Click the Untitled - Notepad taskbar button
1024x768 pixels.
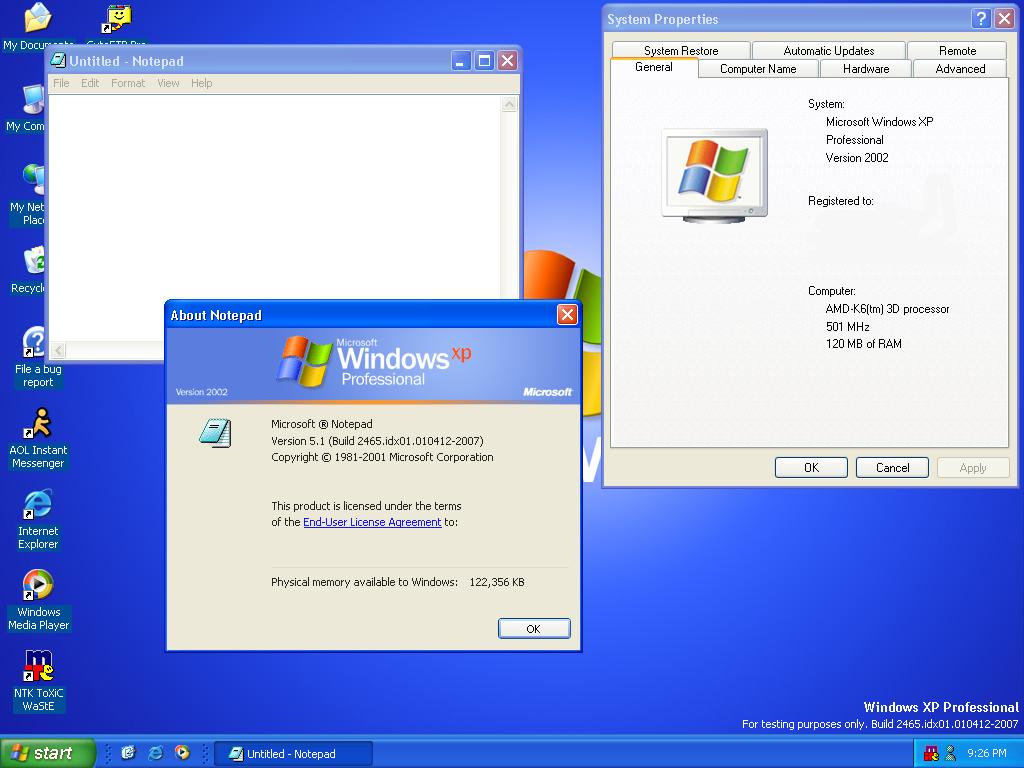point(292,753)
